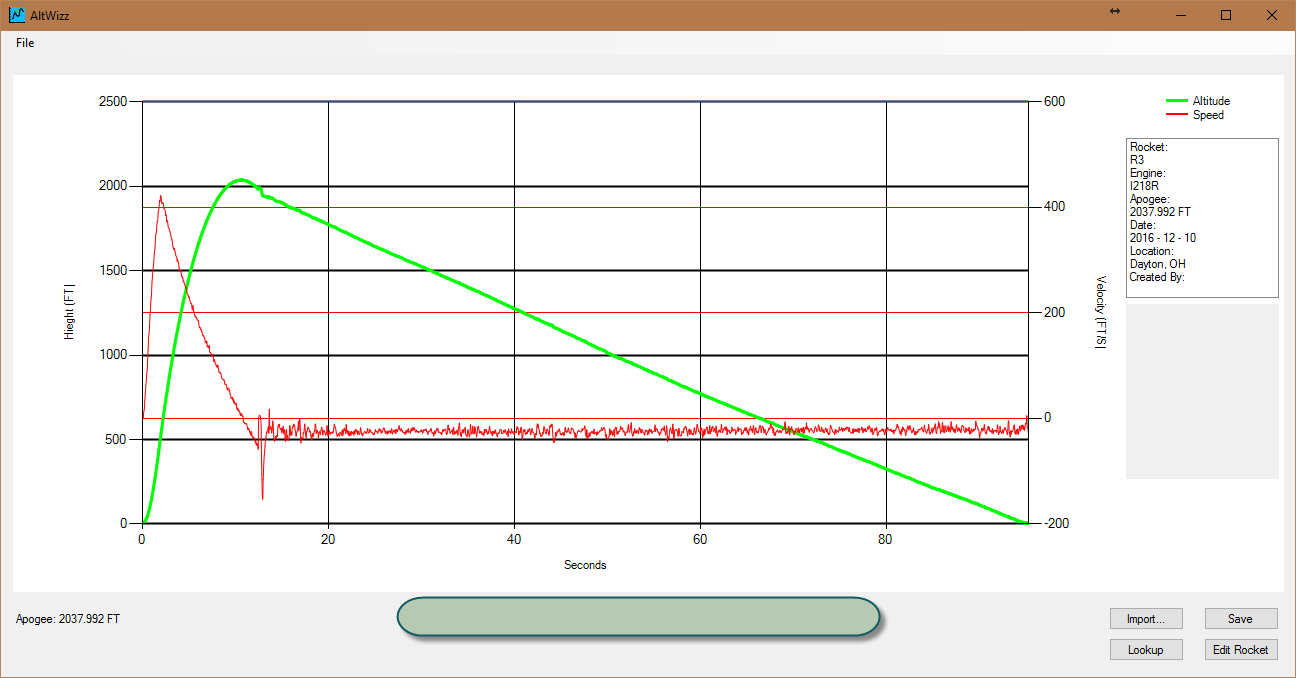The width and height of the screenshot is (1296, 678).
Task: Click the Lookup button
Action: click(1146, 649)
